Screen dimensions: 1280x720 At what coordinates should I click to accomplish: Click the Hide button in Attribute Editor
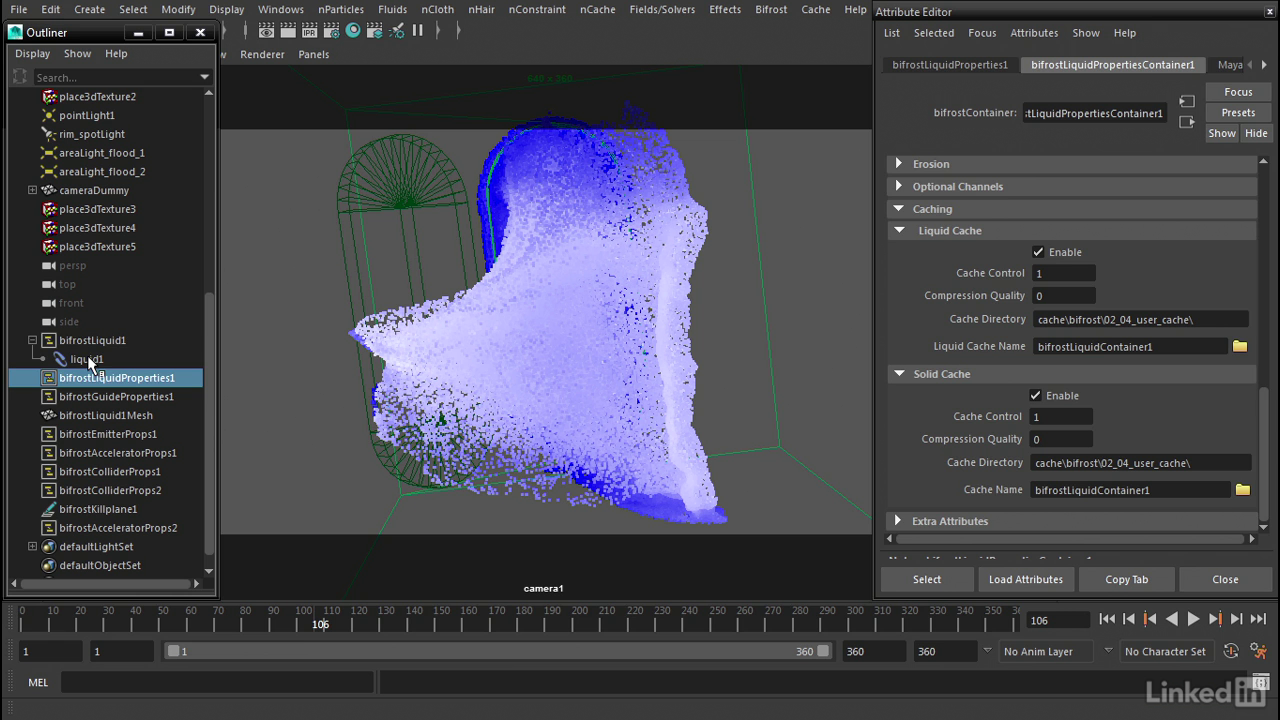(1256, 133)
